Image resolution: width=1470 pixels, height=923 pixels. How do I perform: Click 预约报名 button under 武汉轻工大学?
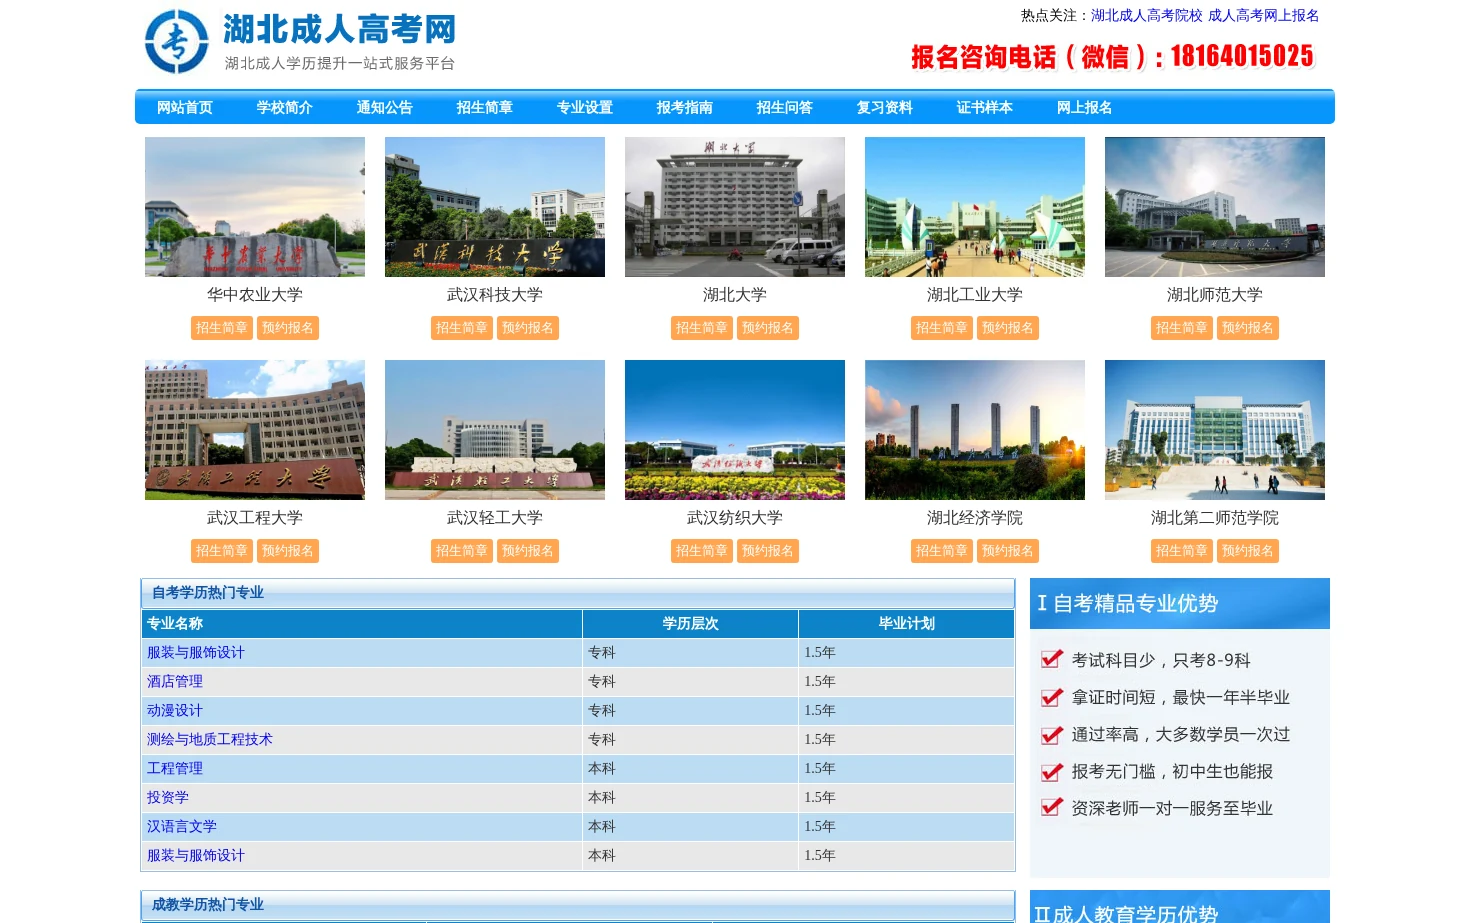click(528, 551)
